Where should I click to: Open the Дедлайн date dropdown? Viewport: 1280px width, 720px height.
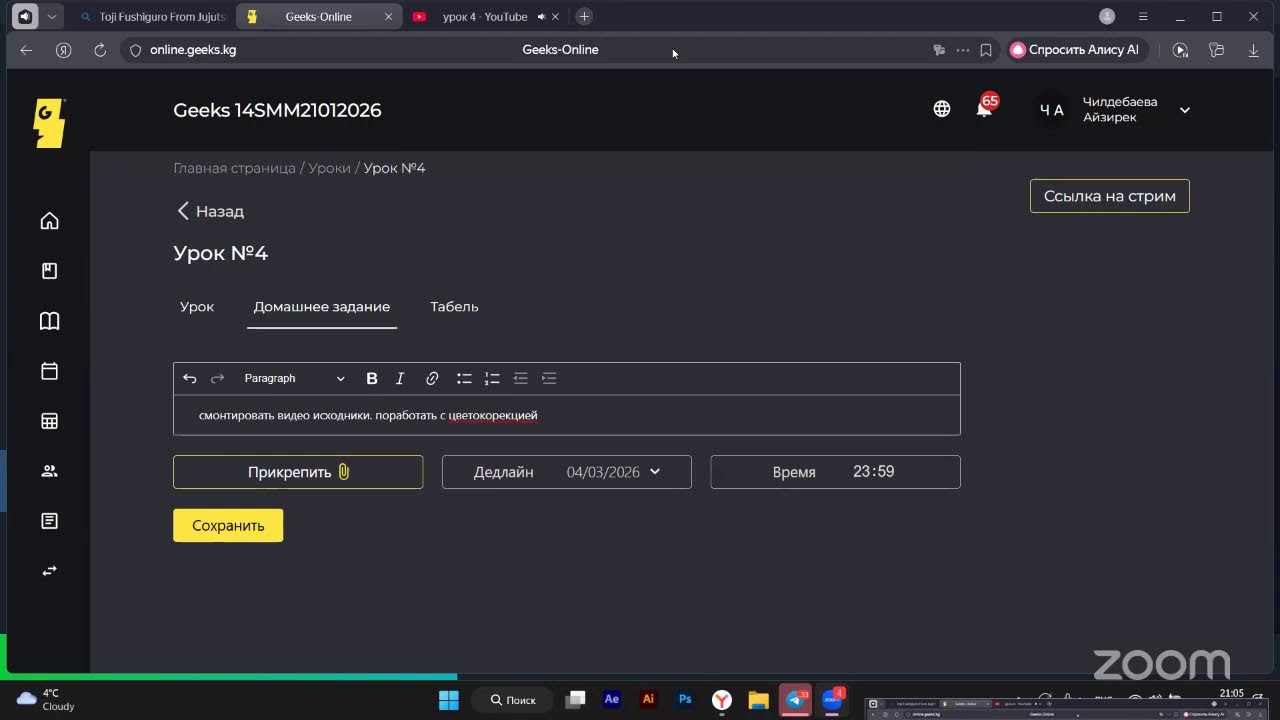click(567, 472)
